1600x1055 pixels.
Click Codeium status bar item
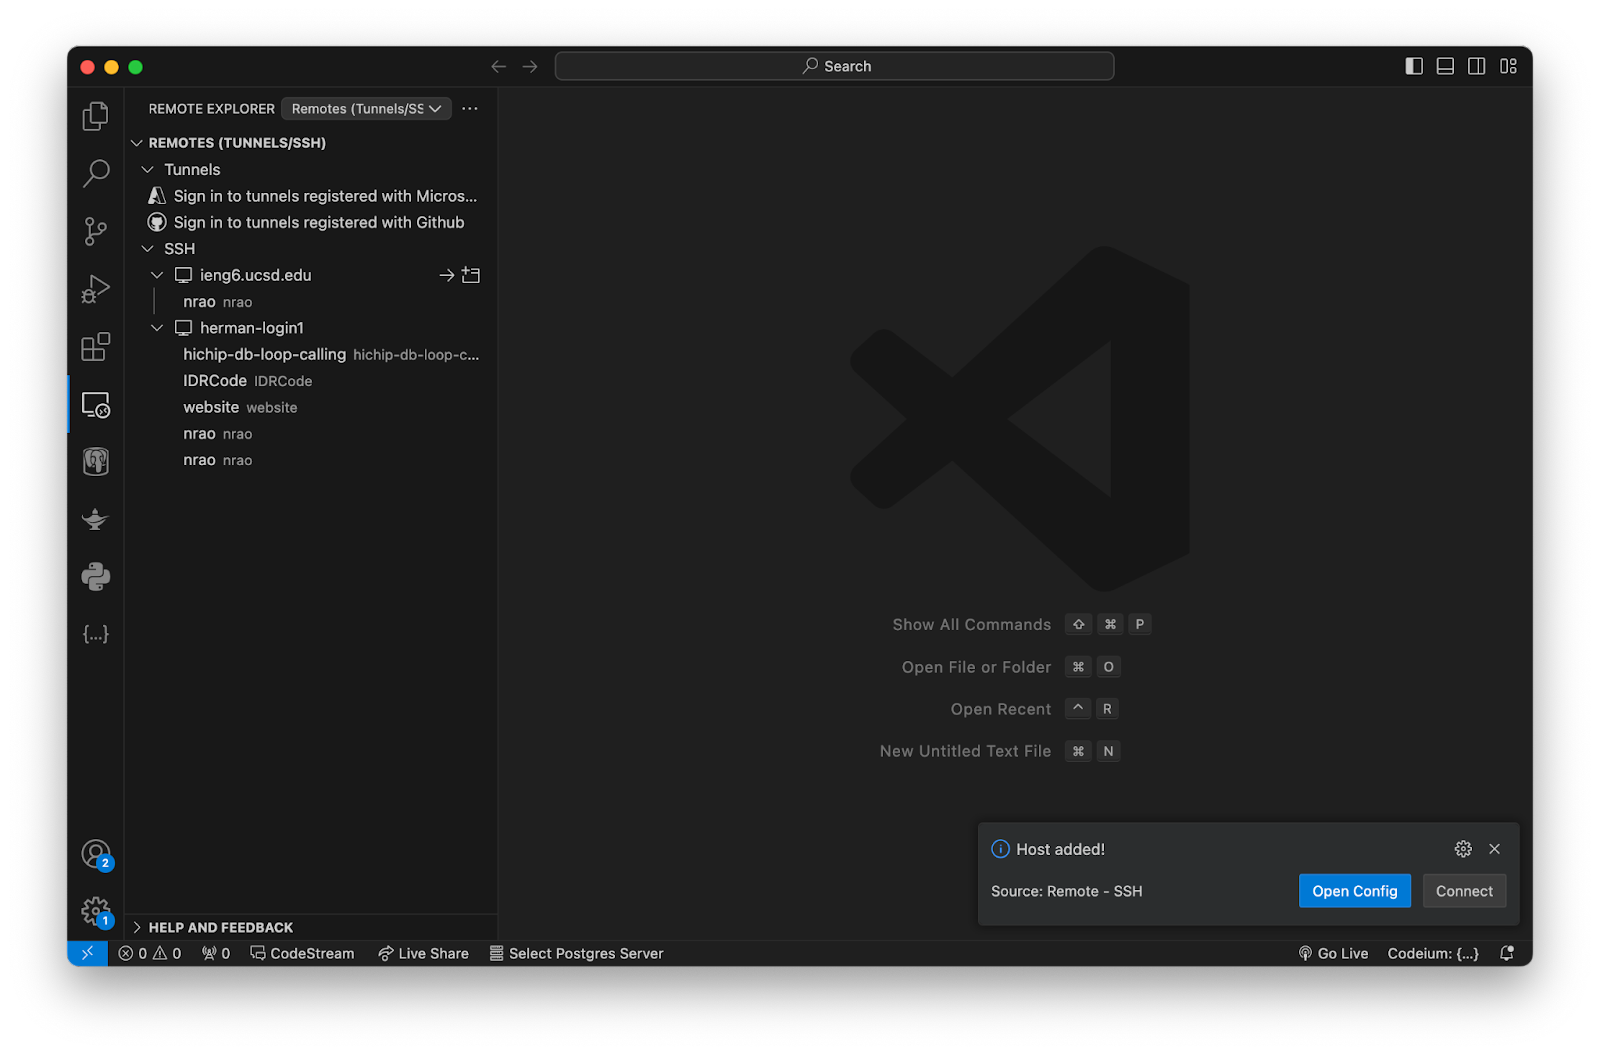pos(1433,953)
